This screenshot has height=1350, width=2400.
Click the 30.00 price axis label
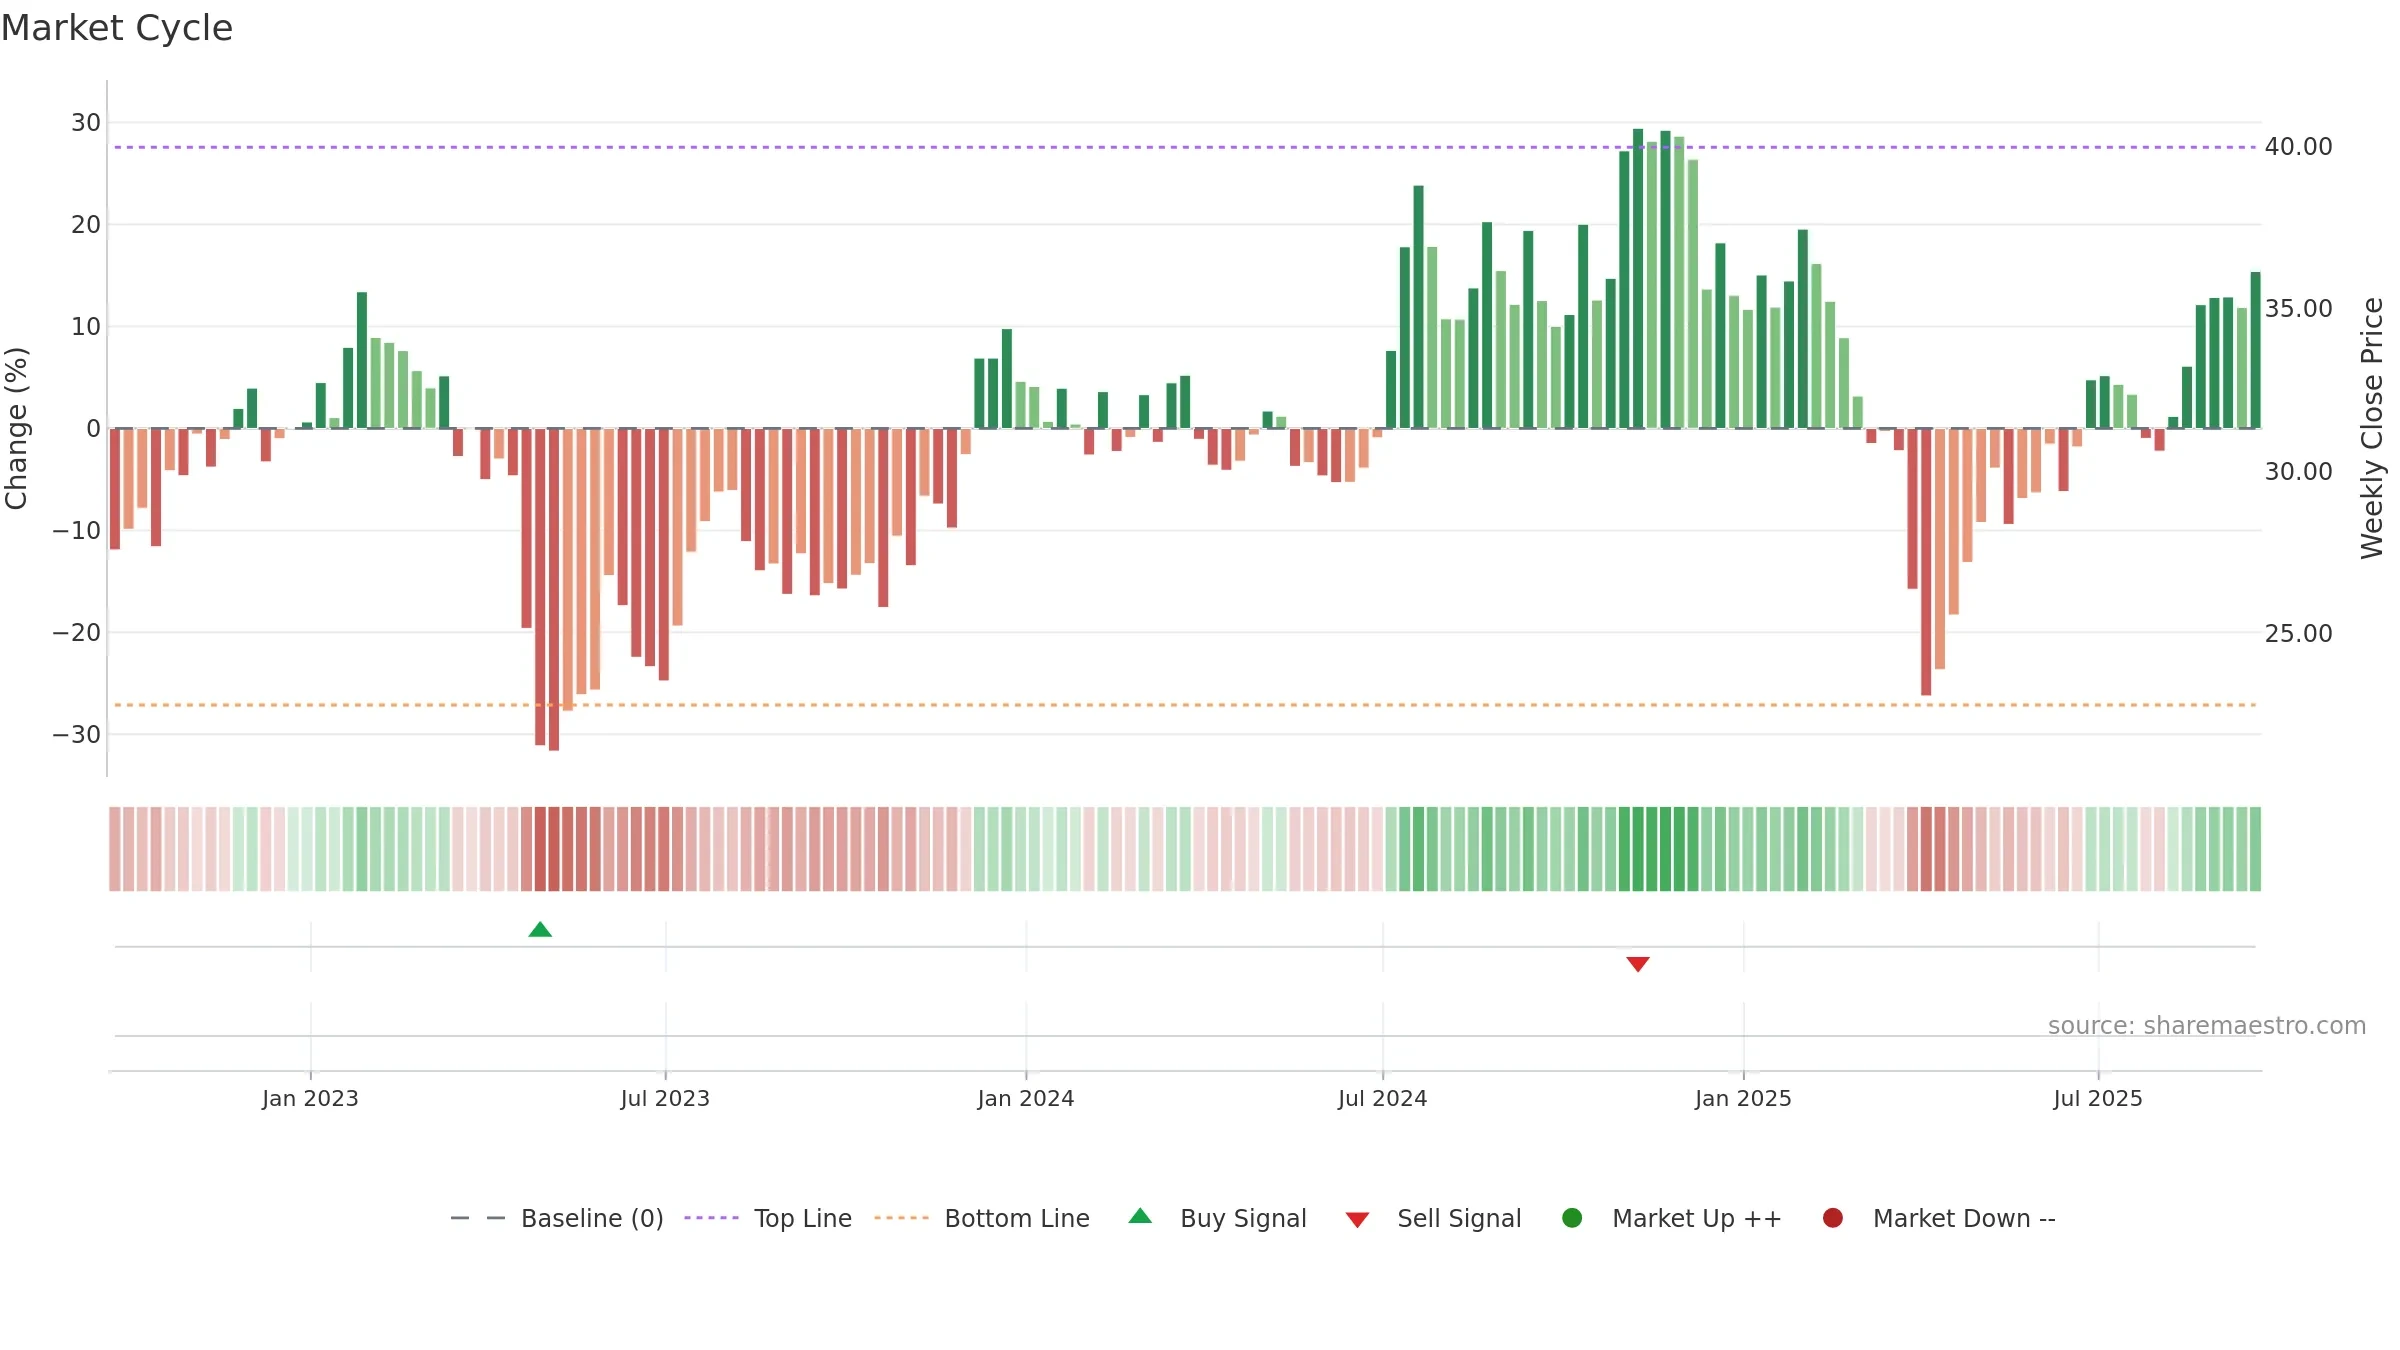coord(2298,472)
